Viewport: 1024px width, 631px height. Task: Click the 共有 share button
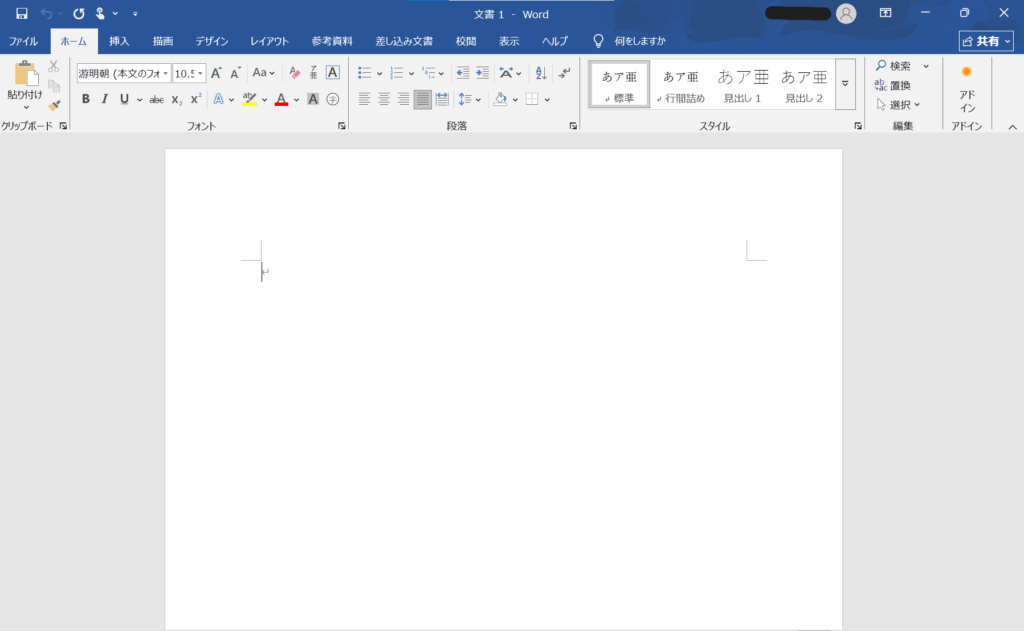(985, 41)
